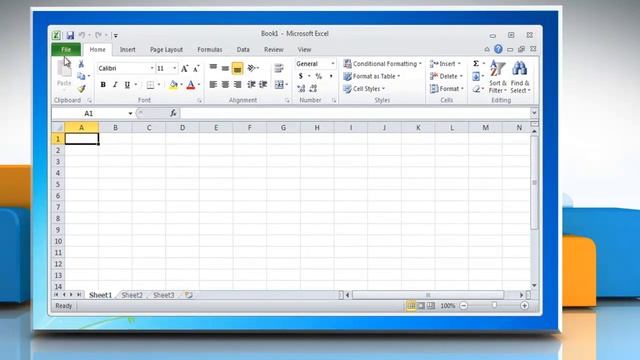Click the Insert Worksheet tab icon

tap(188, 295)
